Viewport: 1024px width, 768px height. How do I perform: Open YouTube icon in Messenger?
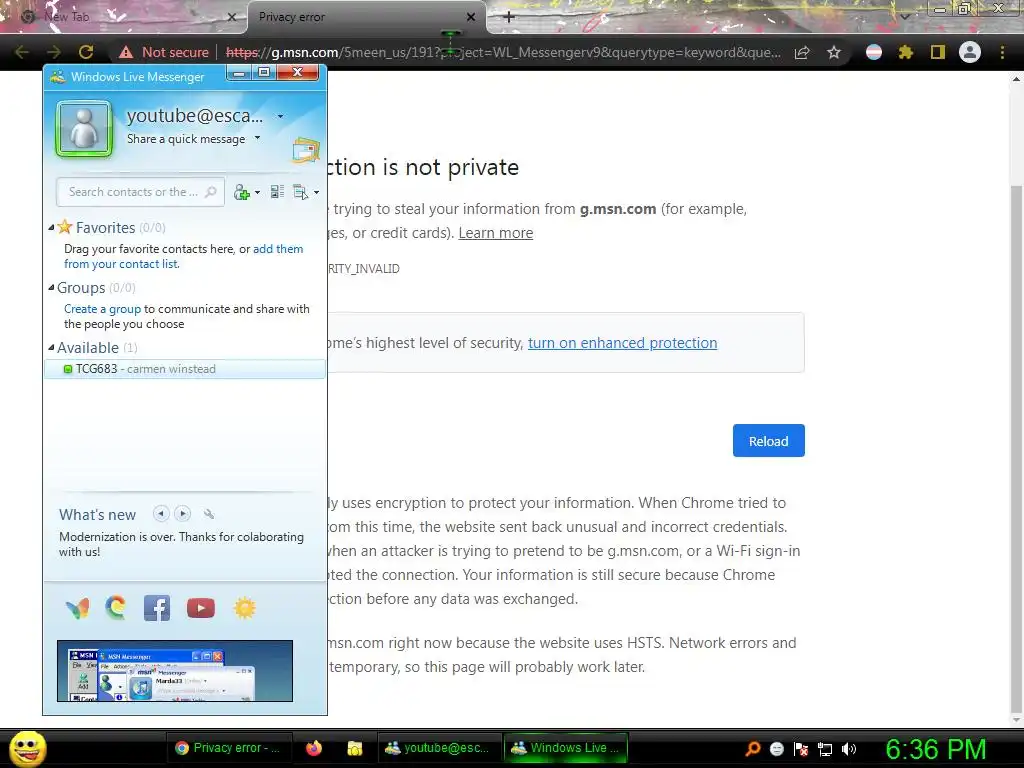click(x=200, y=608)
